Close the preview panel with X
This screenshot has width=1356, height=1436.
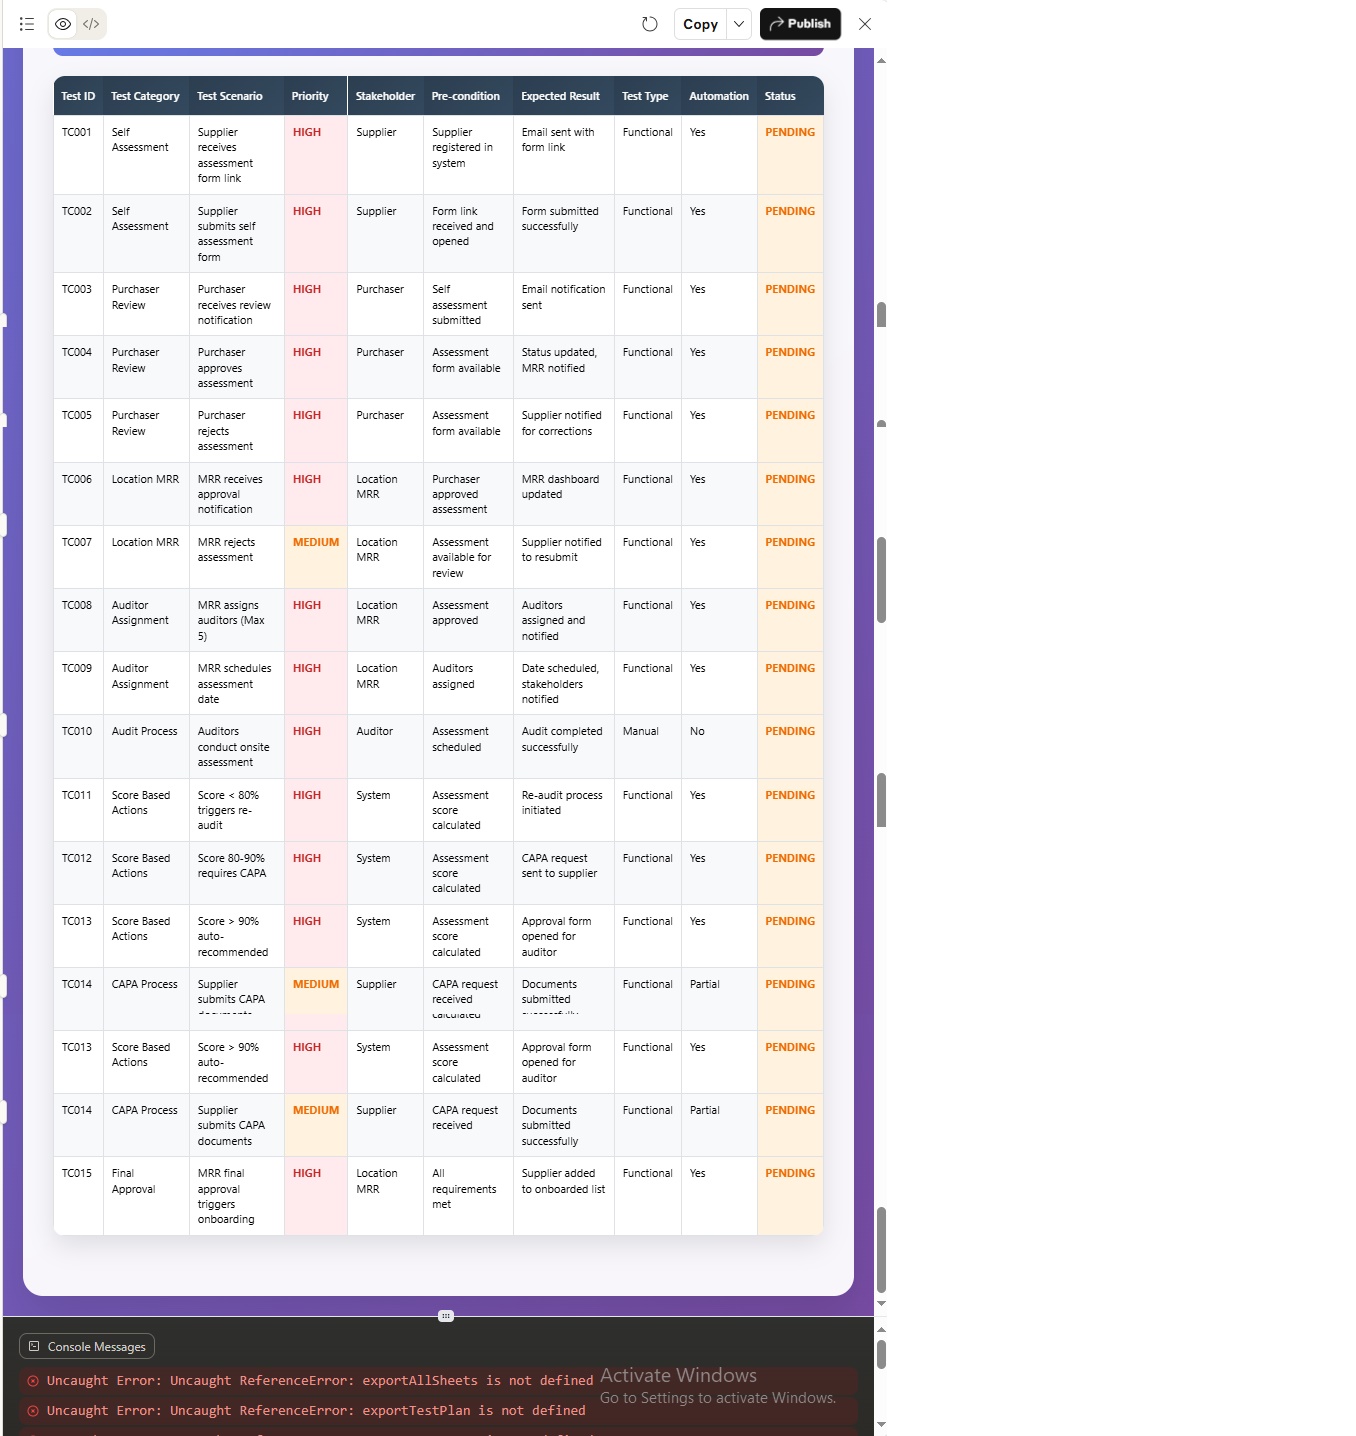pyautogui.click(x=865, y=24)
